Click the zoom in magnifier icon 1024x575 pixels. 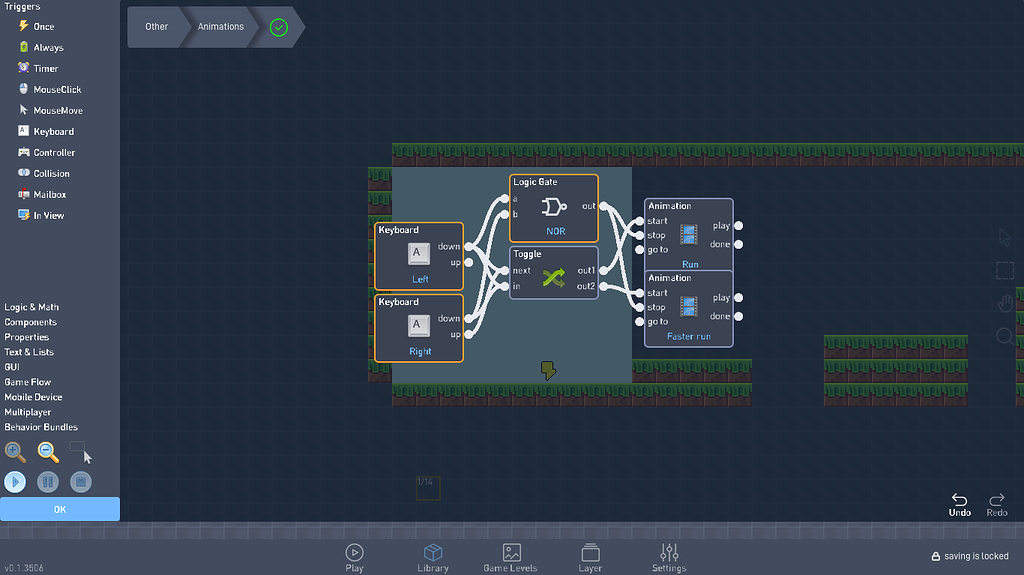coord(15,452)
